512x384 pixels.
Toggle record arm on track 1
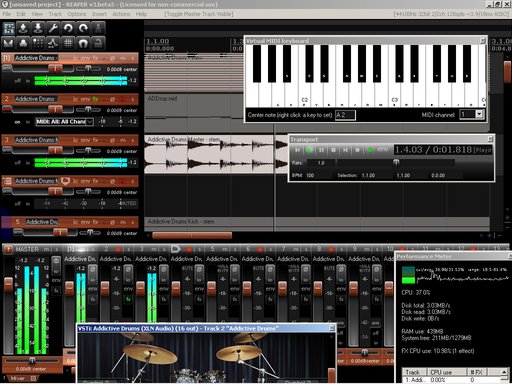click(7, 68)
